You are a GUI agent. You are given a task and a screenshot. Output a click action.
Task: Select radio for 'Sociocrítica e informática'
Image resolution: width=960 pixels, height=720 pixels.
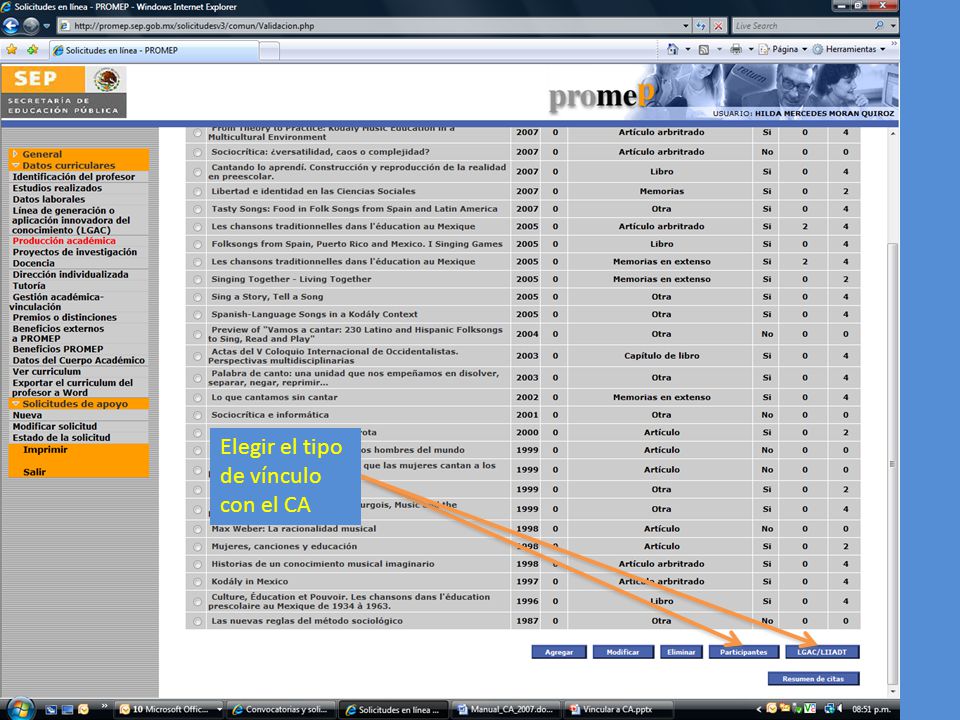(x=197, y=416)
